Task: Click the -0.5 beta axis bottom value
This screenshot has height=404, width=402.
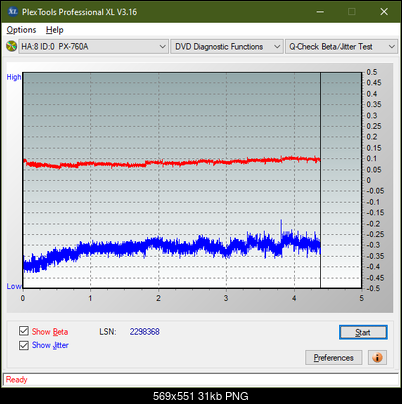Action: [373, 288]
